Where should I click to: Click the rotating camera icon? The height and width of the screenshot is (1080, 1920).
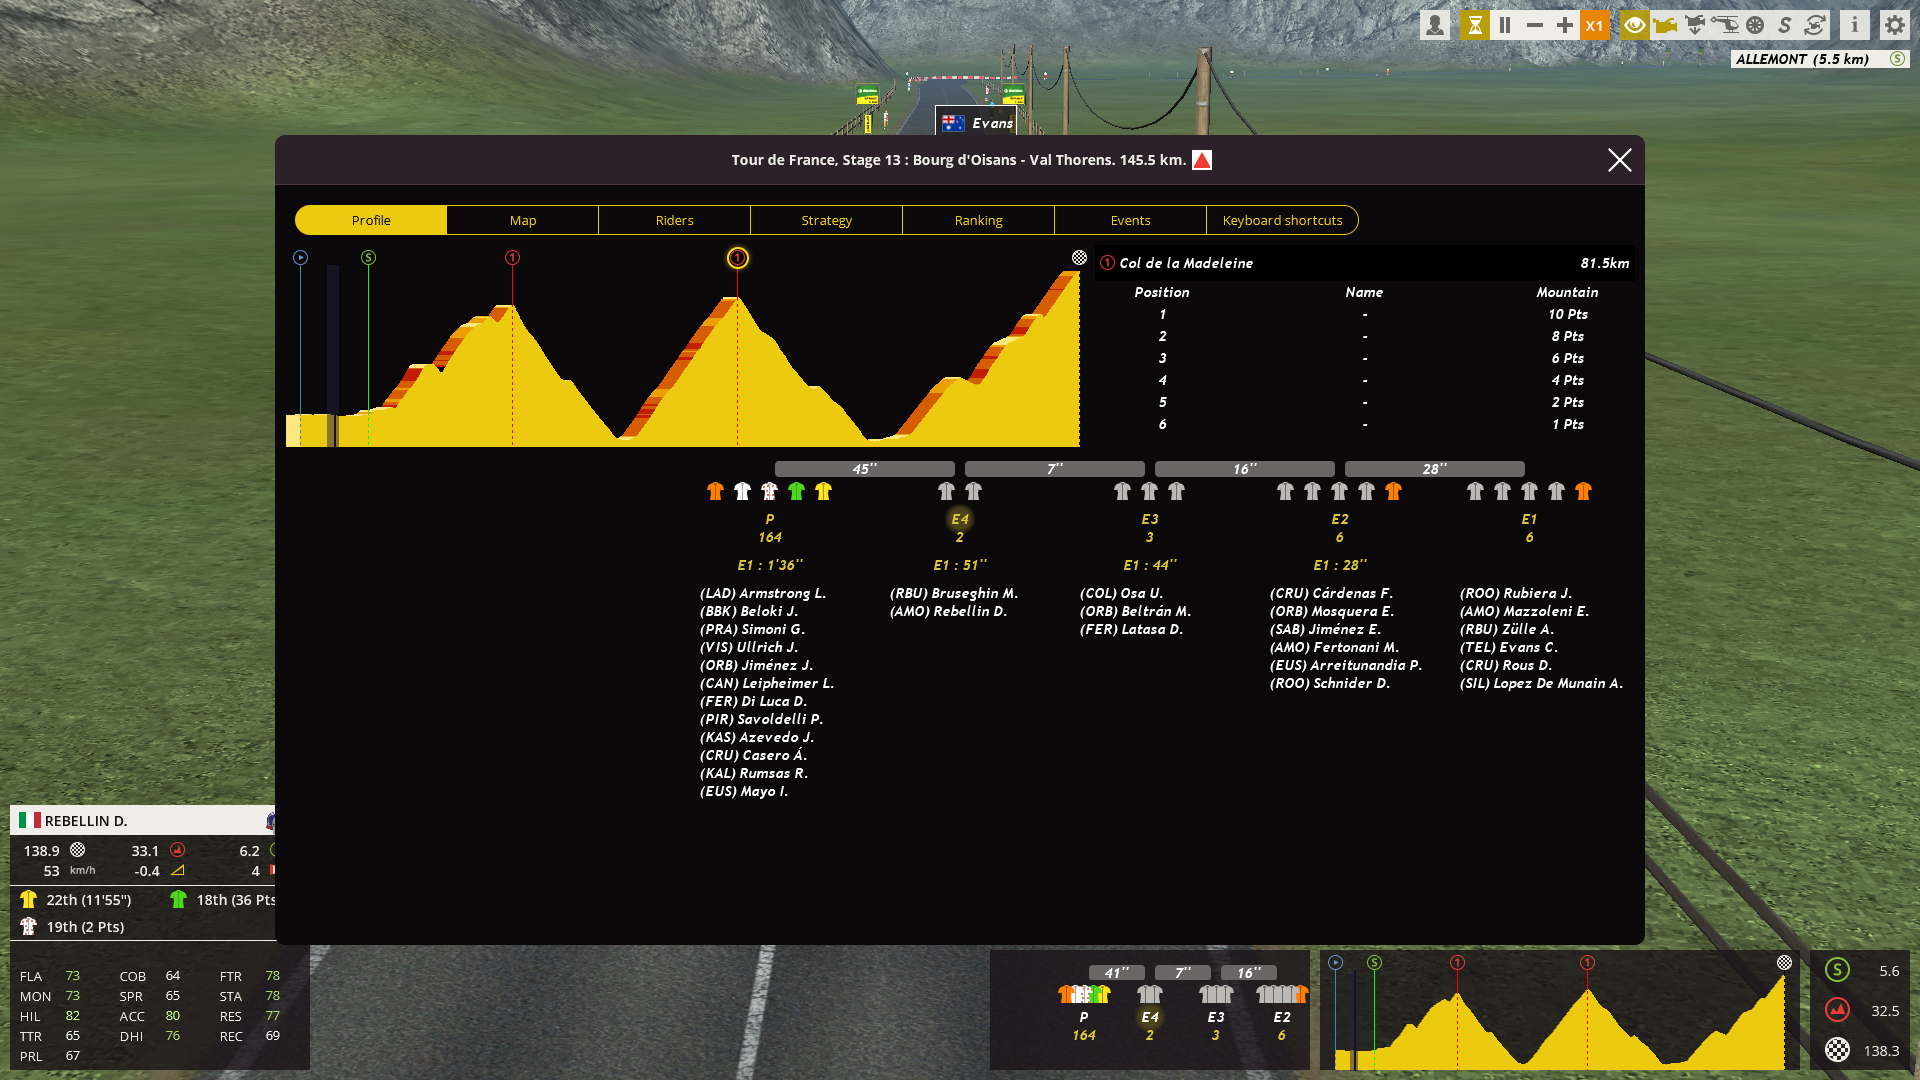pos(1815,25)
